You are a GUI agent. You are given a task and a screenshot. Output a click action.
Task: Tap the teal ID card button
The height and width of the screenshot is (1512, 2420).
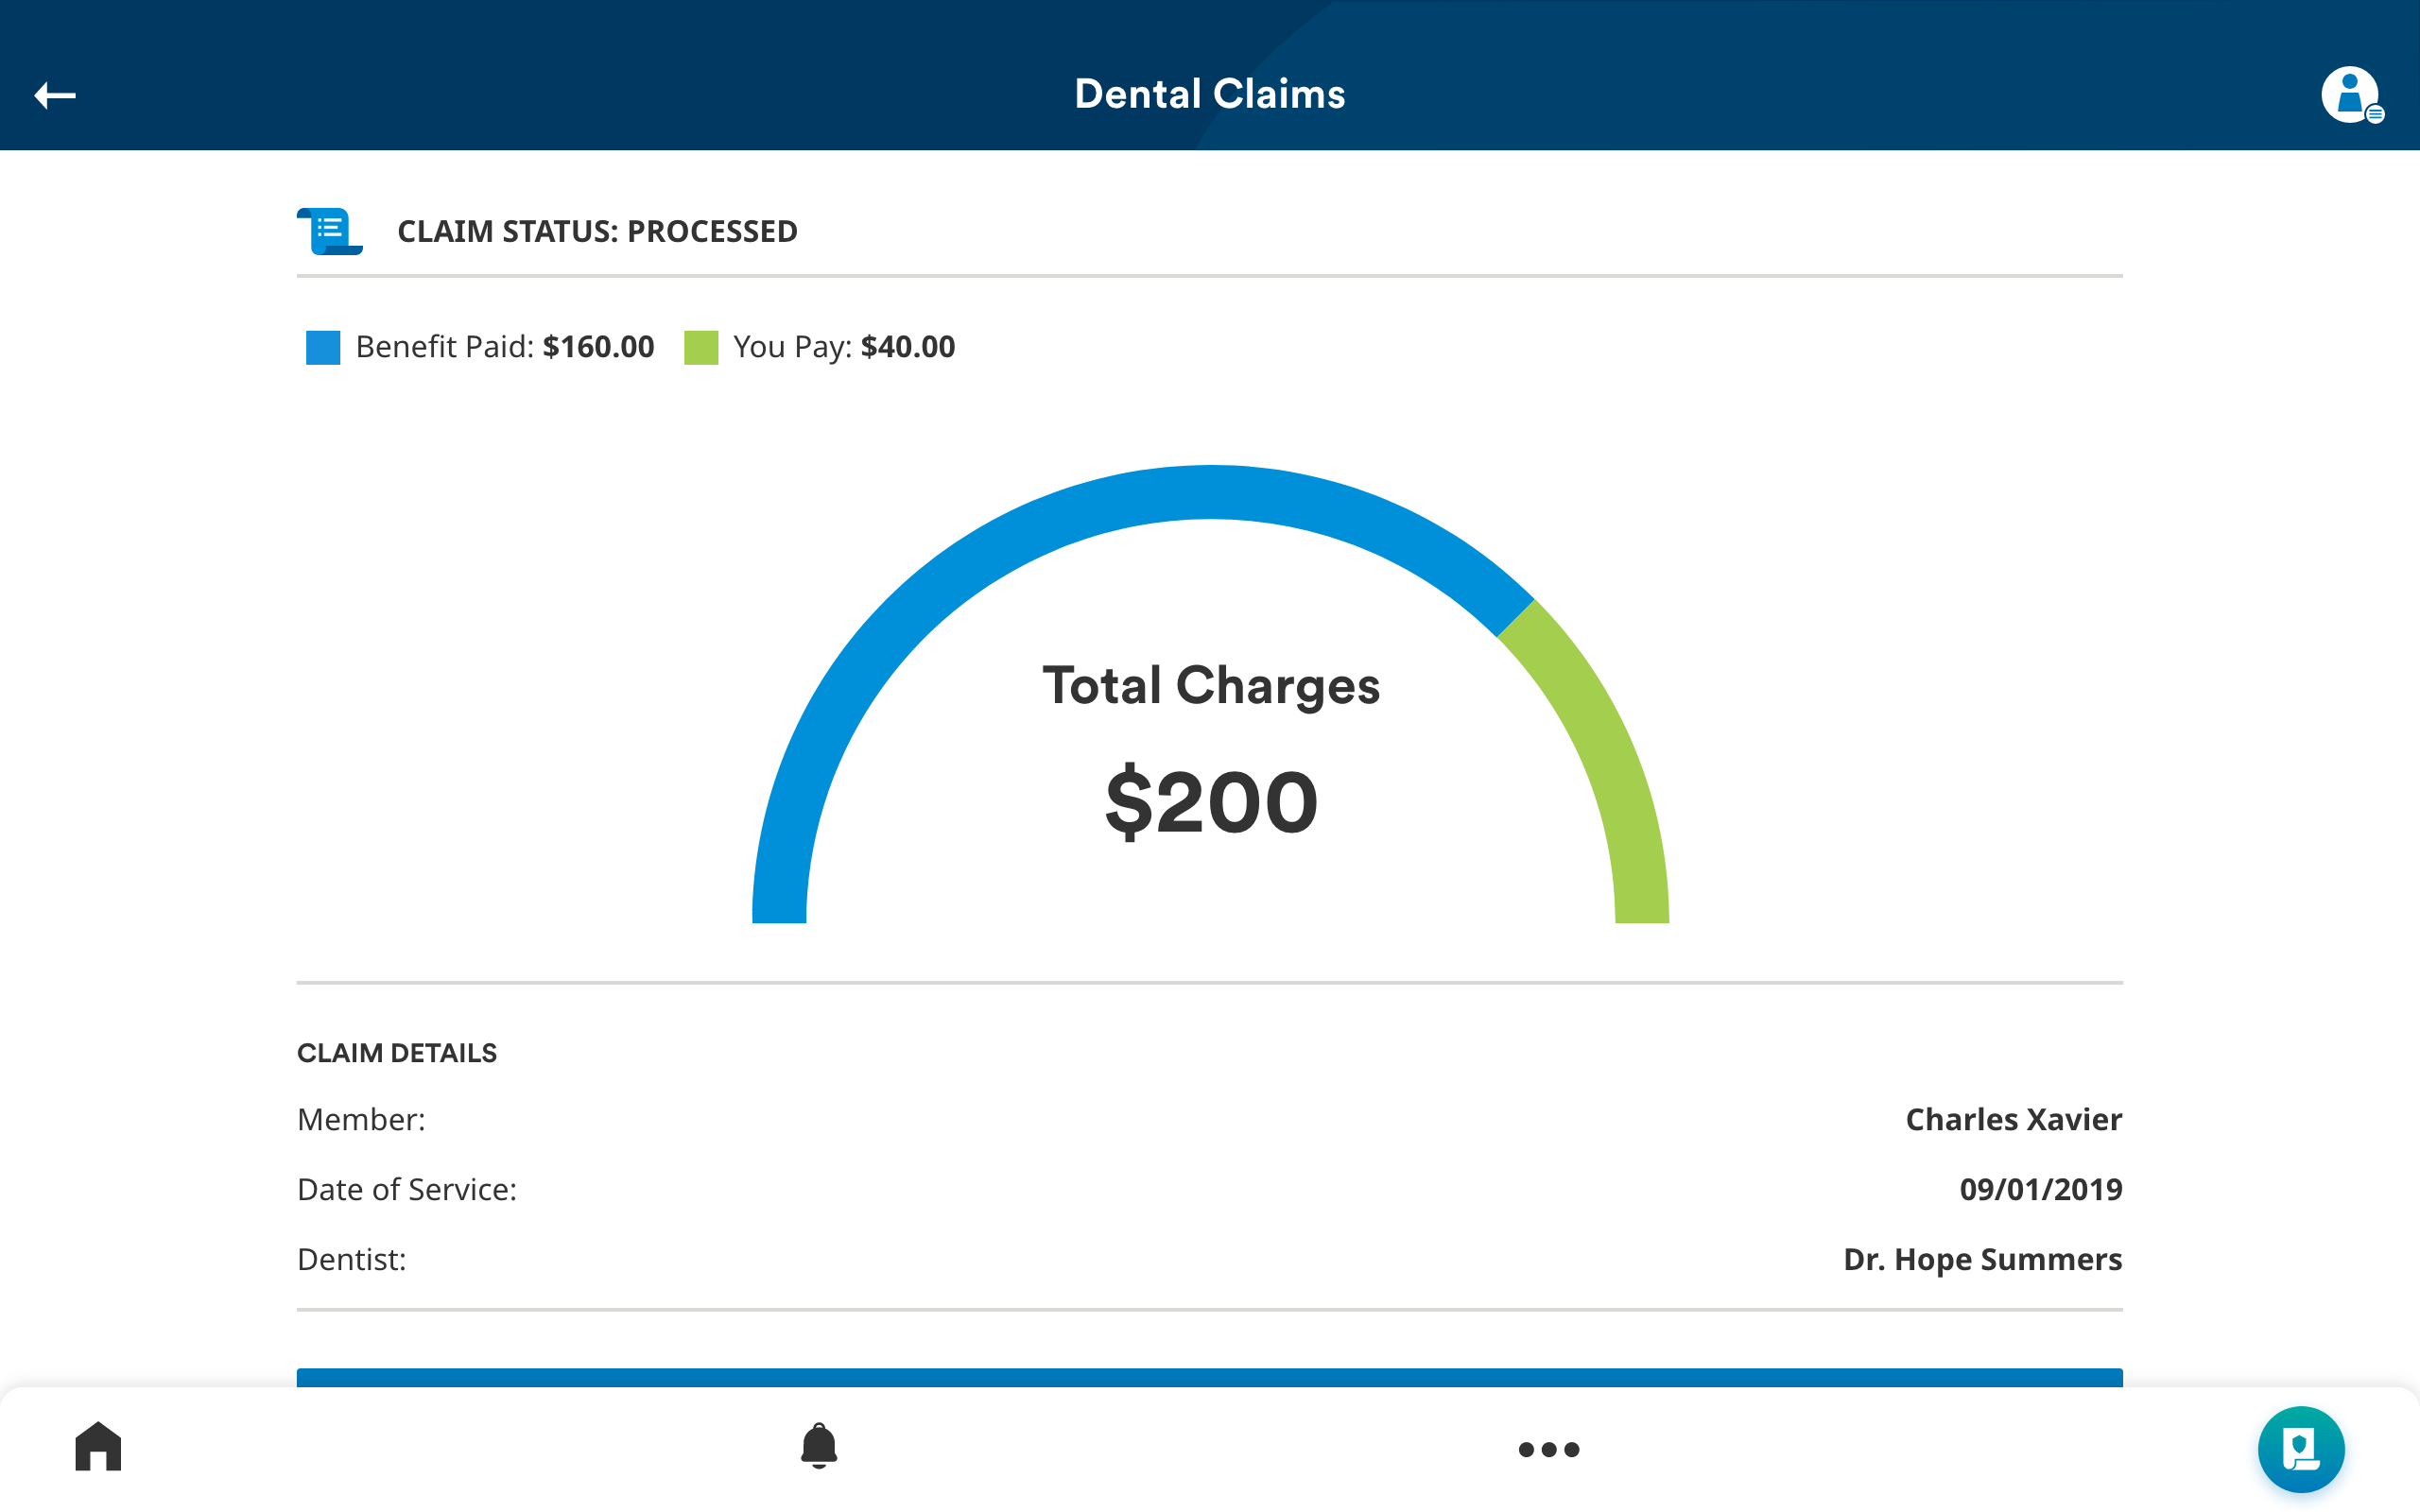click(2300, 1449)
